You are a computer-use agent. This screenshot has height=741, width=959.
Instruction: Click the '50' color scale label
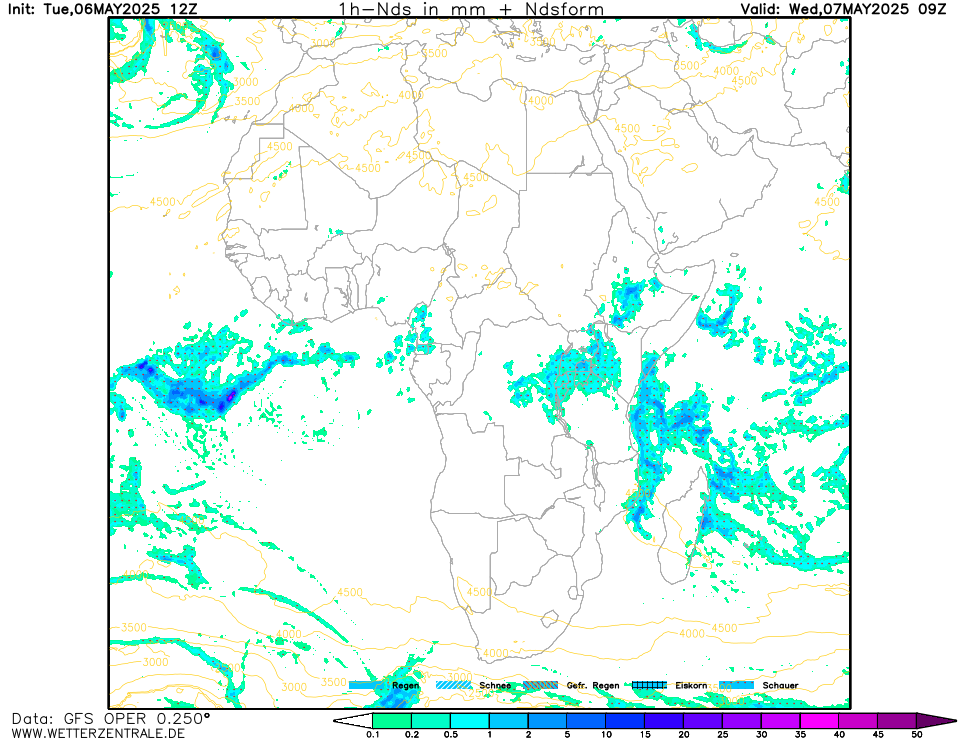(x=917, y=735)
